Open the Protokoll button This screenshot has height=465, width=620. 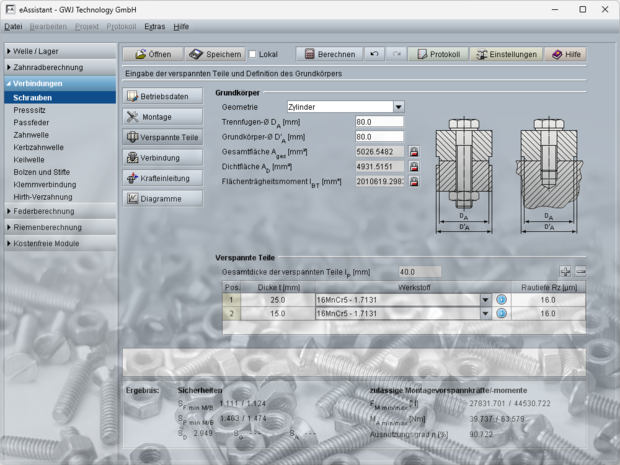[436, 54]
